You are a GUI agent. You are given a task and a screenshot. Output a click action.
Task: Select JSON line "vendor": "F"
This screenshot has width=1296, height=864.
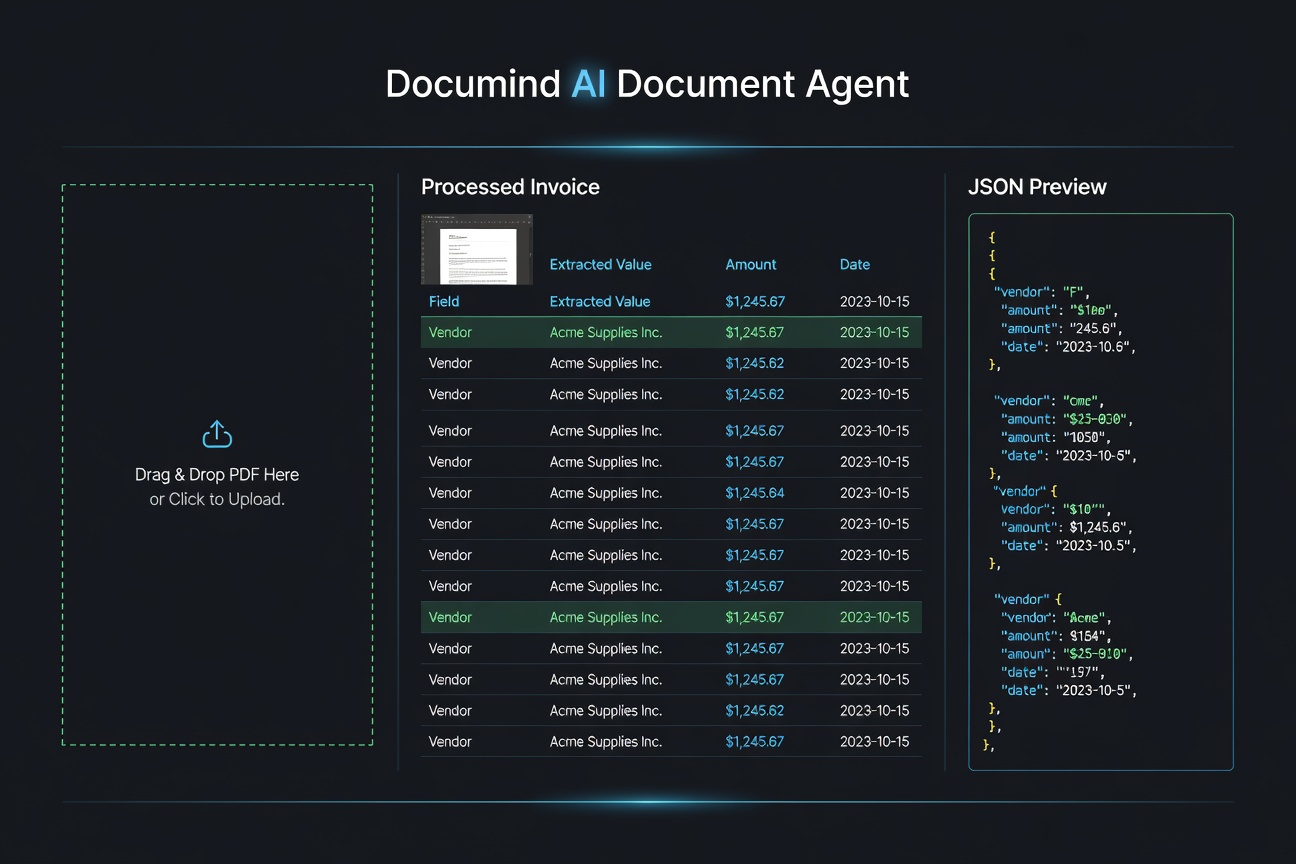click(x=1044, y=291)
